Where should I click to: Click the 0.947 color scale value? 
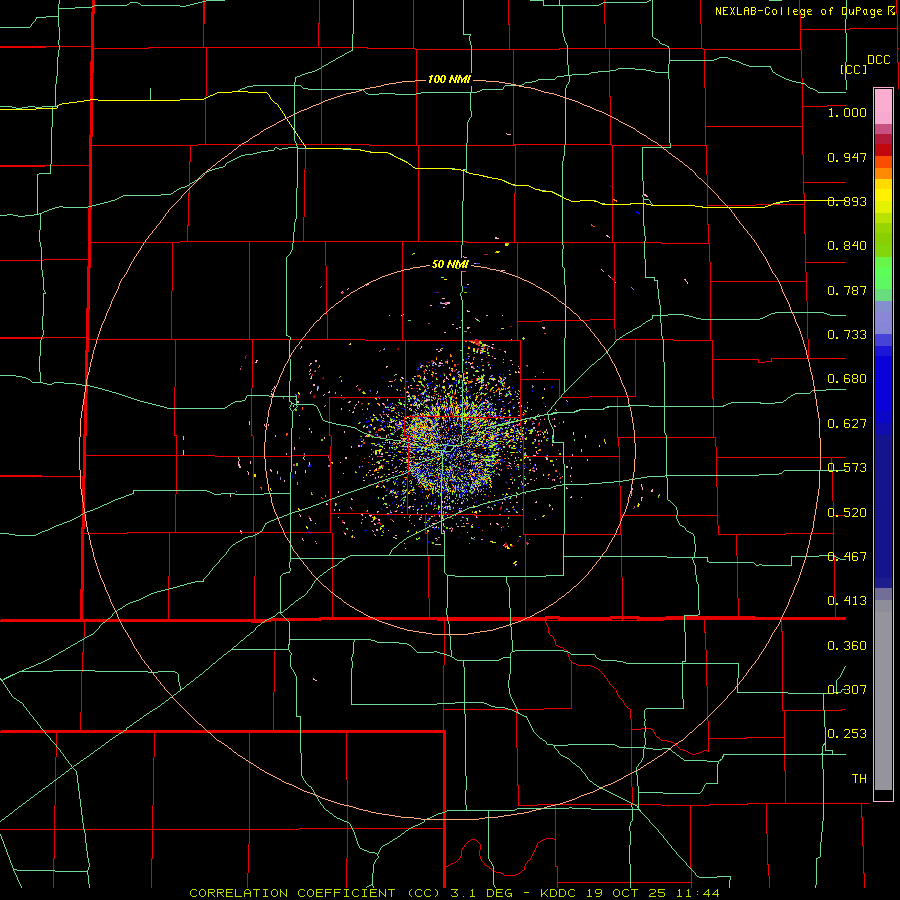click(x=847, y=157)
